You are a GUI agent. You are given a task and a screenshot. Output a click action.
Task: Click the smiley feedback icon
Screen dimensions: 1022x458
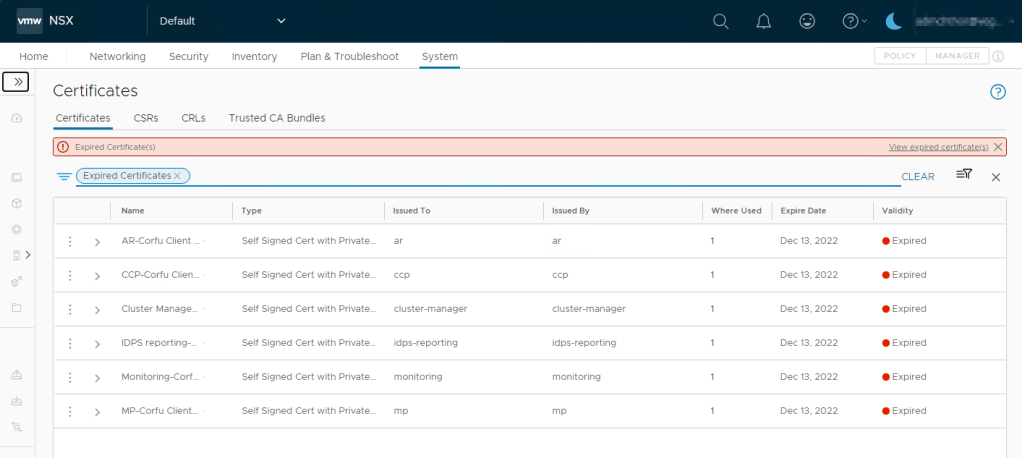(807, 21)
